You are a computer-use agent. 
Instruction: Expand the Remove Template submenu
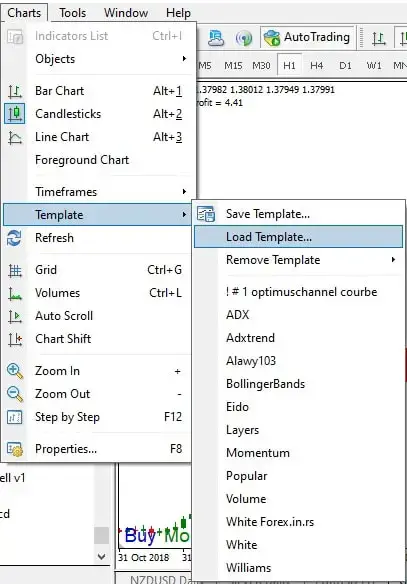[x=299, y=260]
